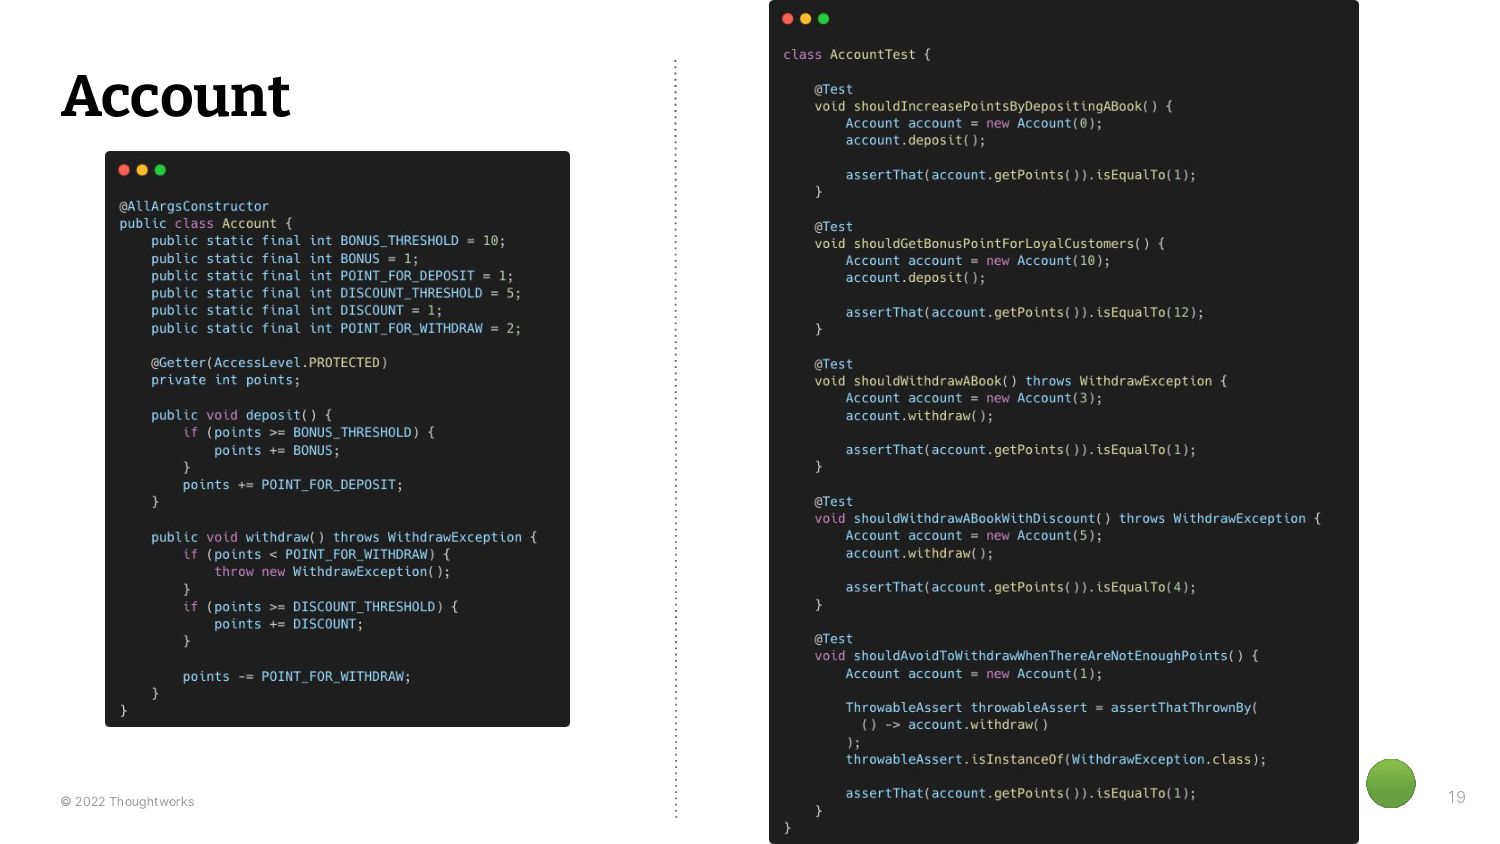This screenshot has width=1500, height=844.
Task: Click the "shouldIncreasePointsByDepositingABook()" test method name
Action: (x=1005, y=106)
